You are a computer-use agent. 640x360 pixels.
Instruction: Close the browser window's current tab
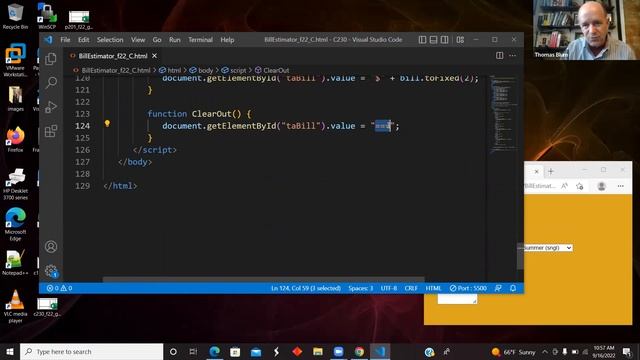536,171
